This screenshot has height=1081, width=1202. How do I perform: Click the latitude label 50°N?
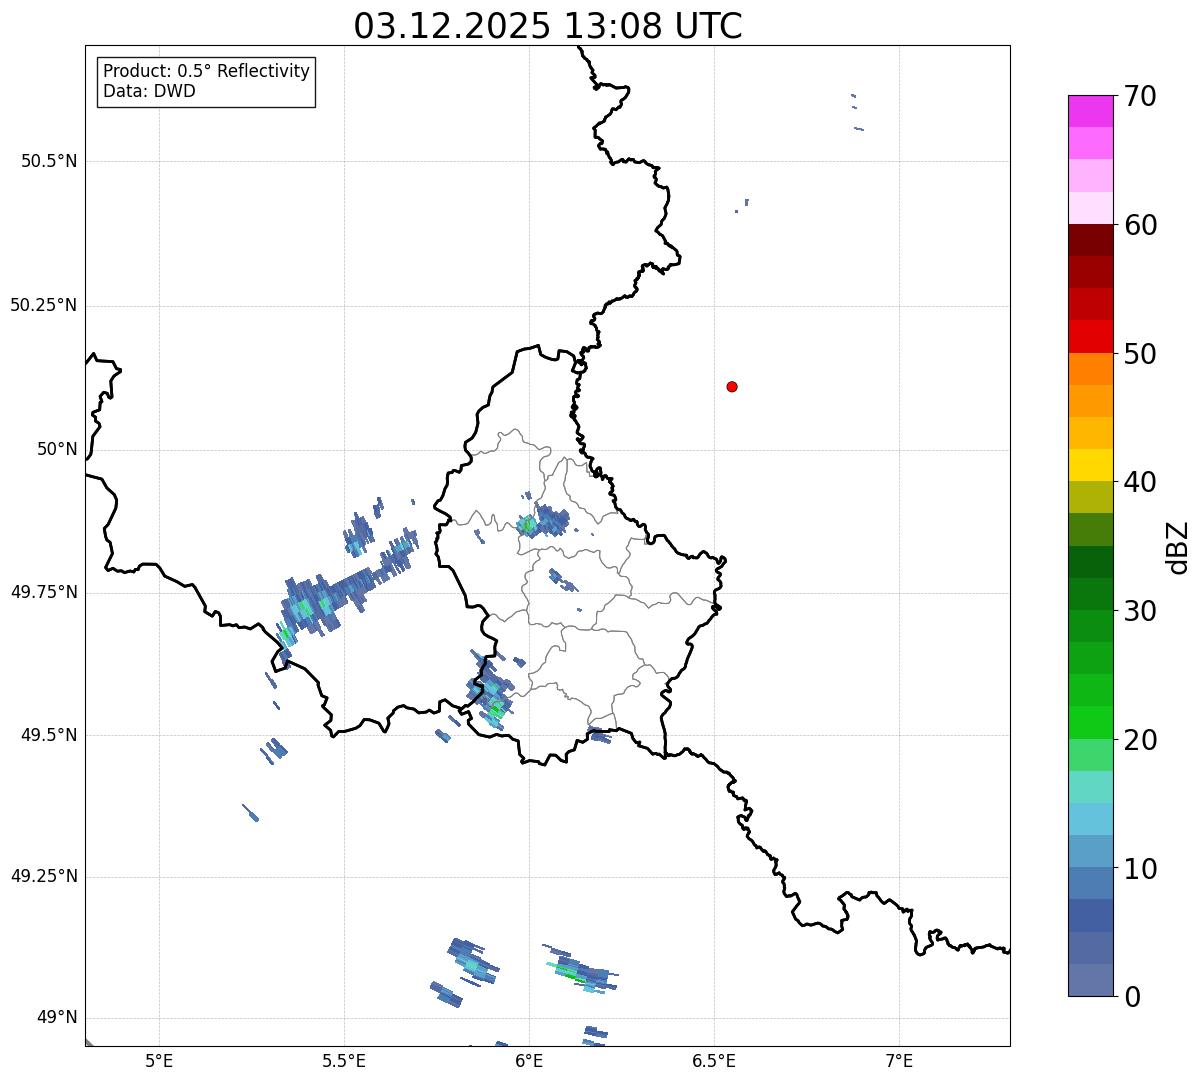57,450
